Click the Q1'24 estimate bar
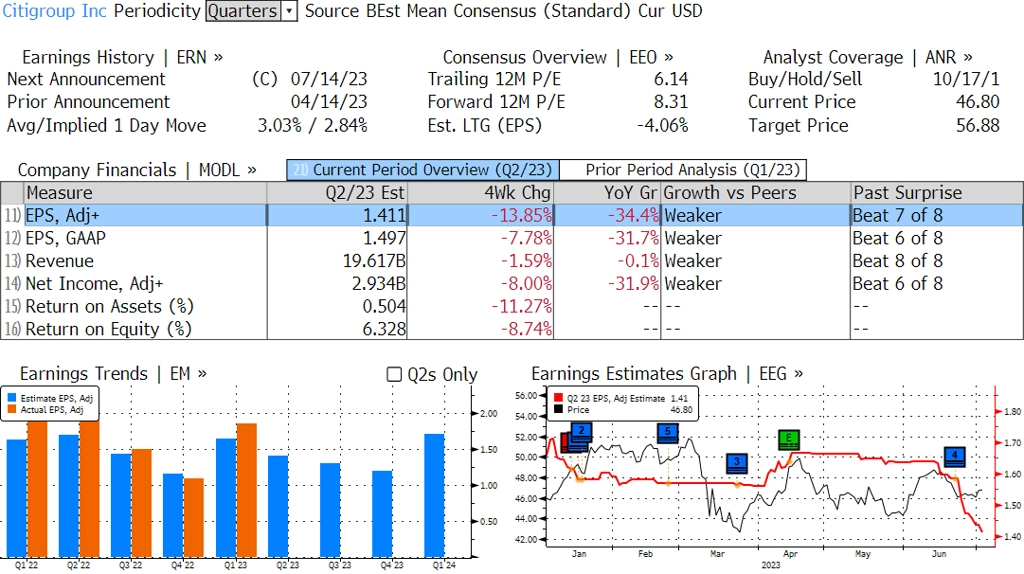The width and height of the screenshot is (1024, 574). tap(434, 496)
